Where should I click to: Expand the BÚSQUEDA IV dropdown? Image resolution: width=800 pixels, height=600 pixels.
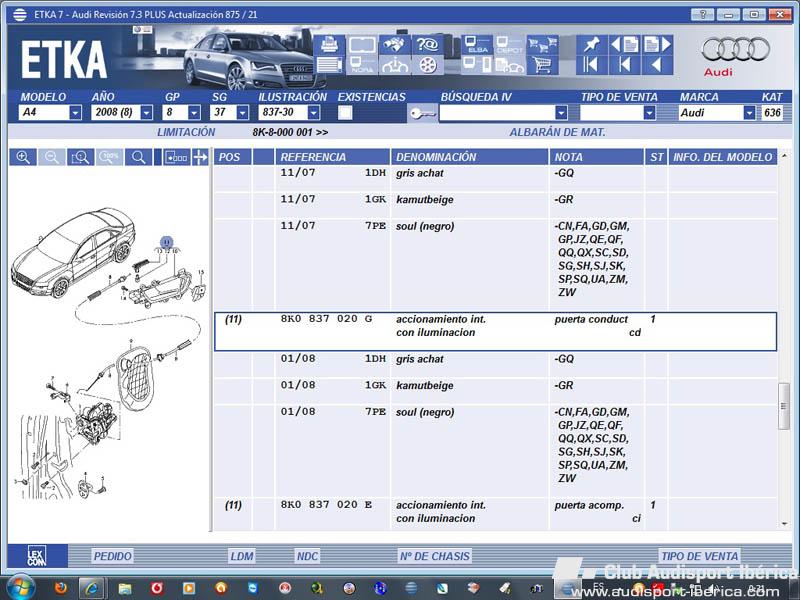(562, 113)
